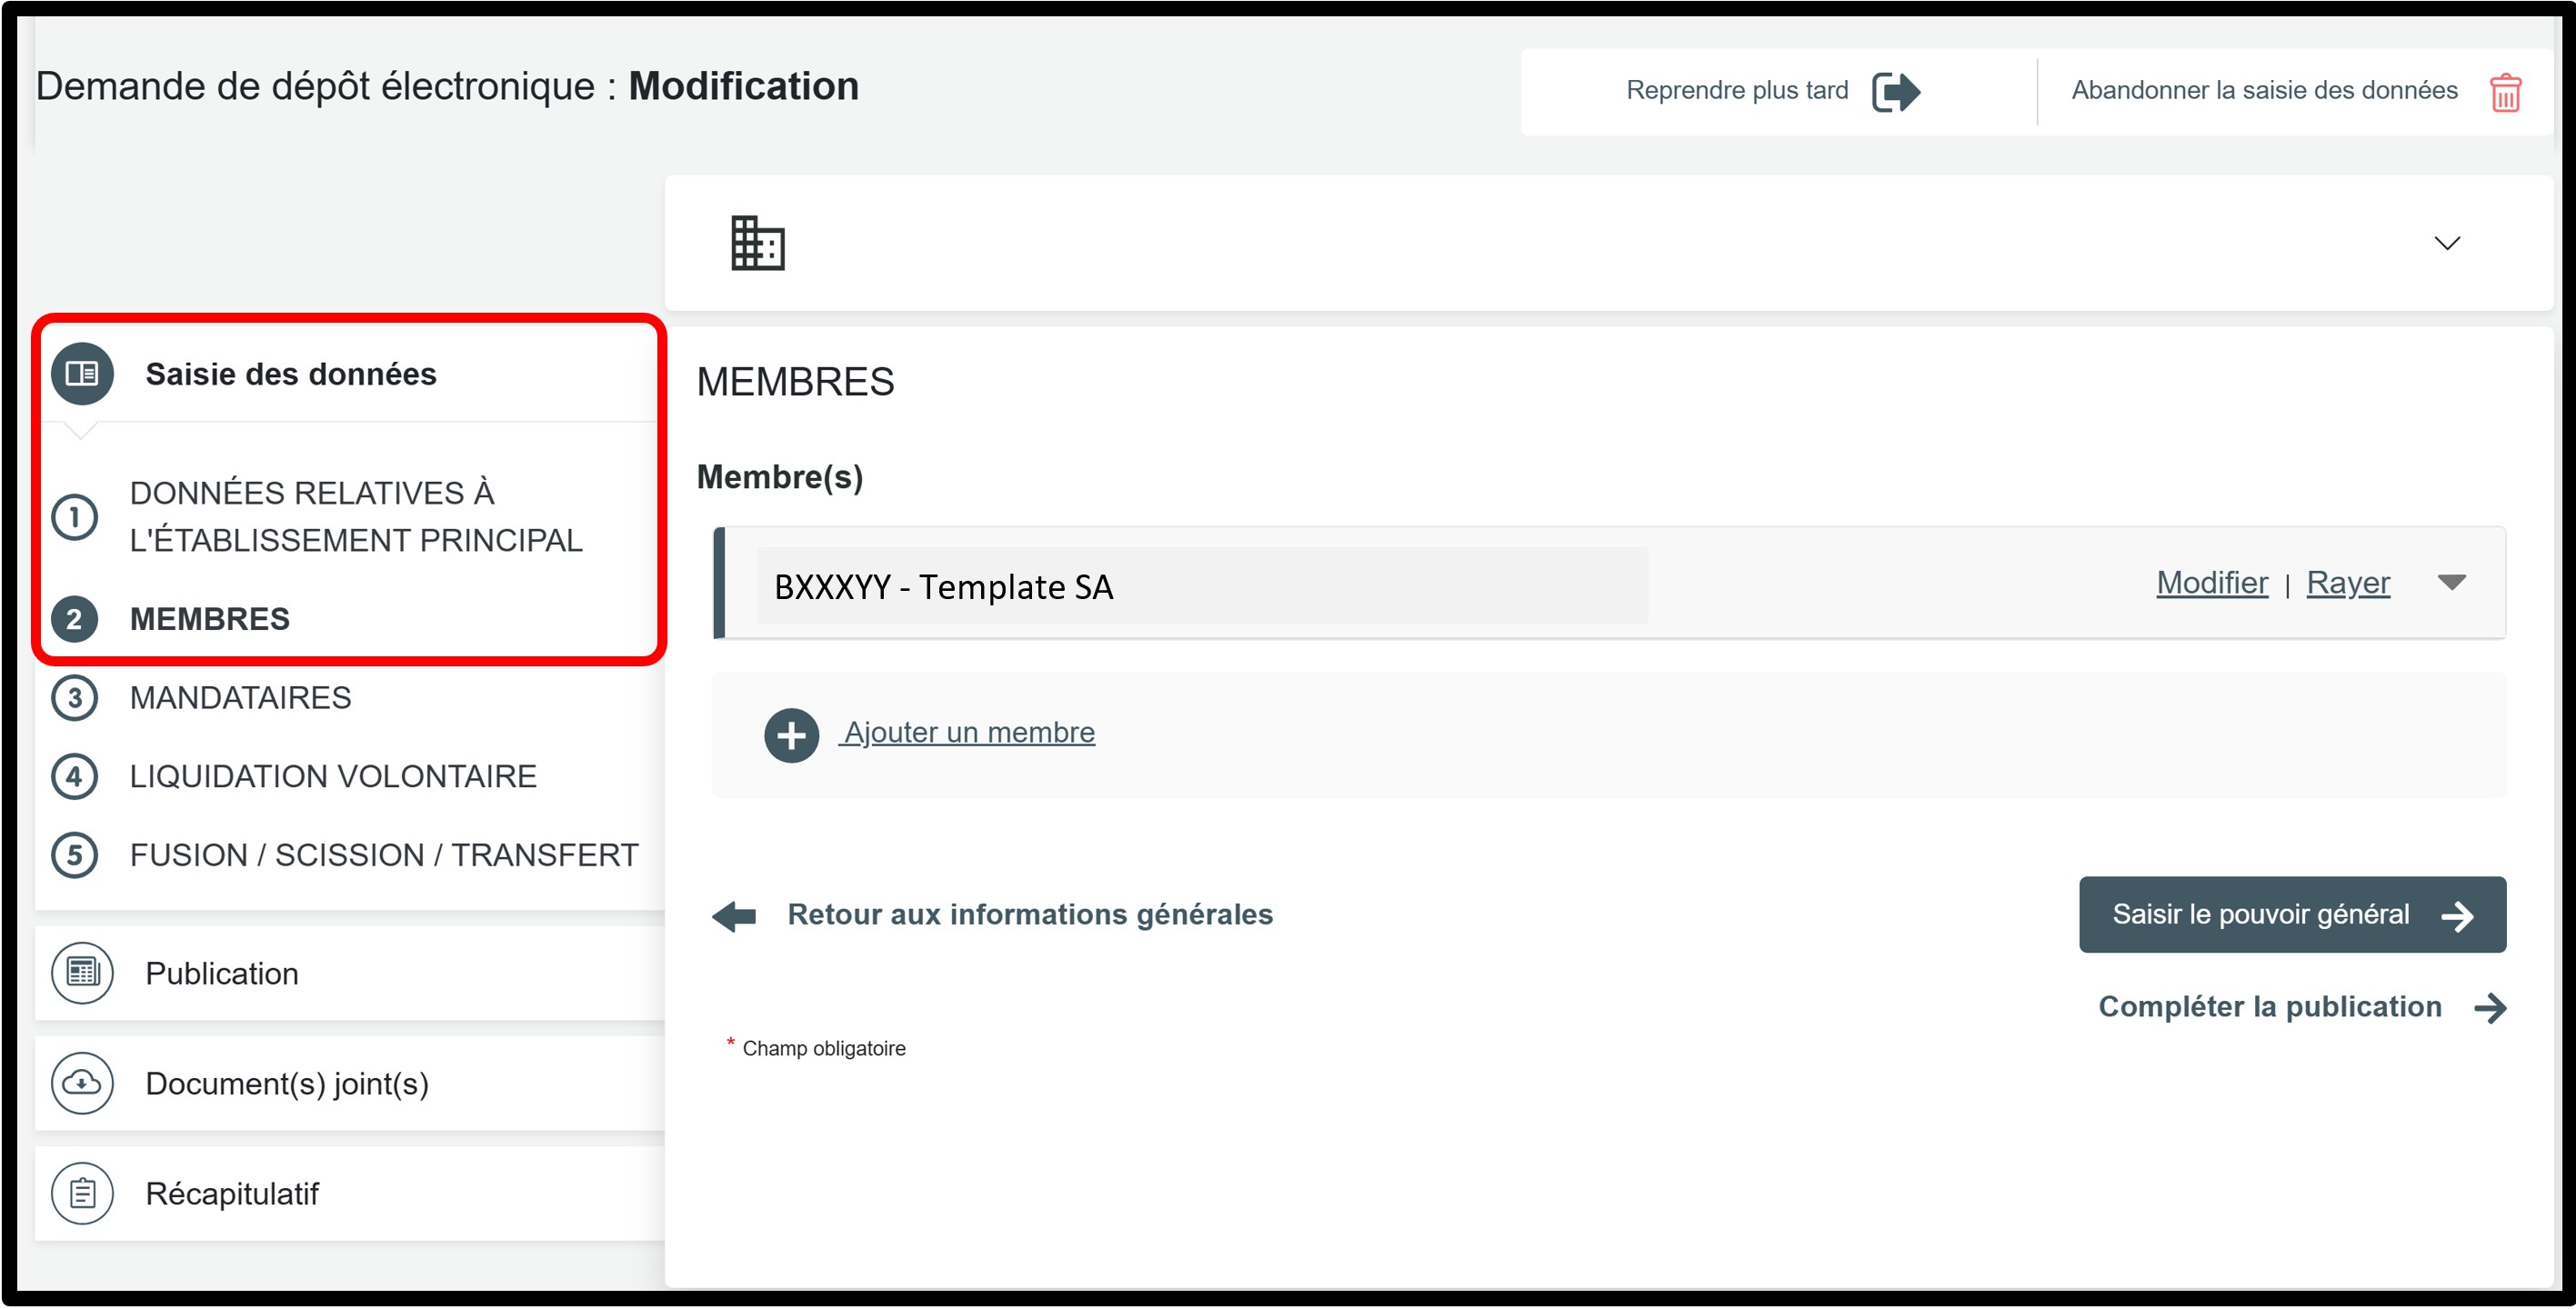Viewport: 2576px width, 1309px height.
Task: Go to step 4 Liquidation volontaire
Action: coord(332,776)
